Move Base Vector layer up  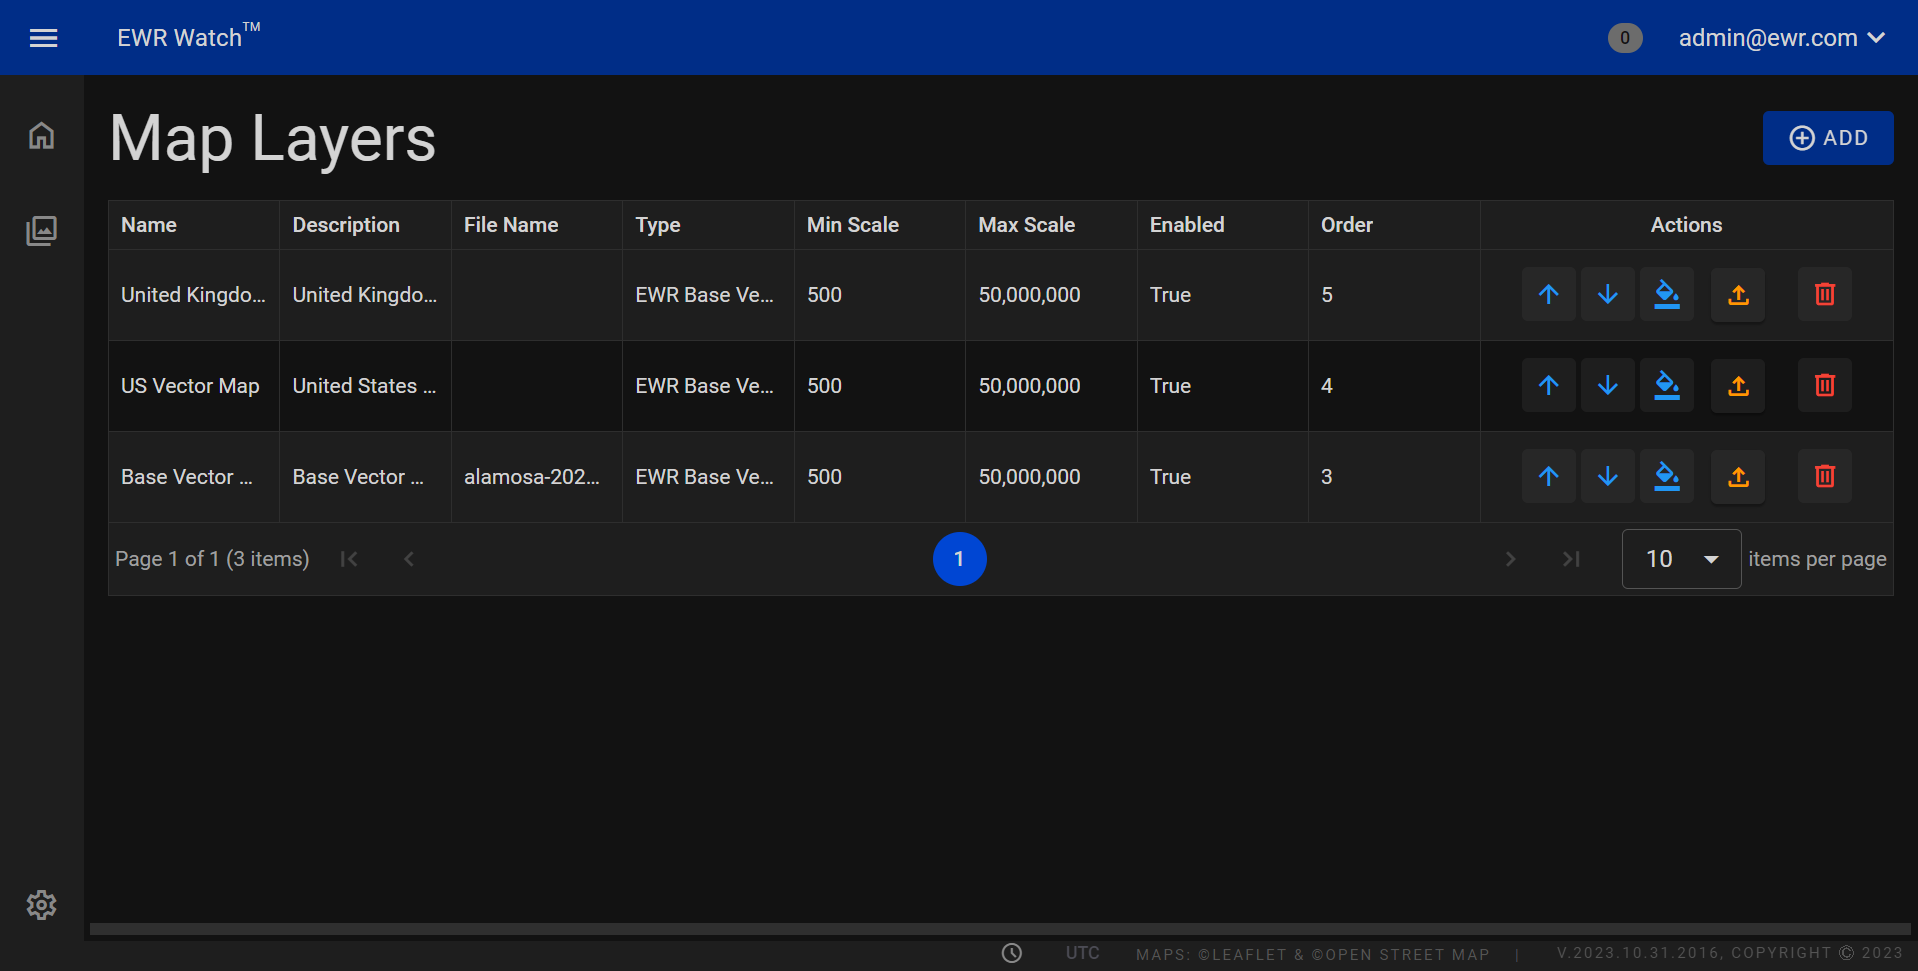pyautogui.click(x=1549, y=476)
